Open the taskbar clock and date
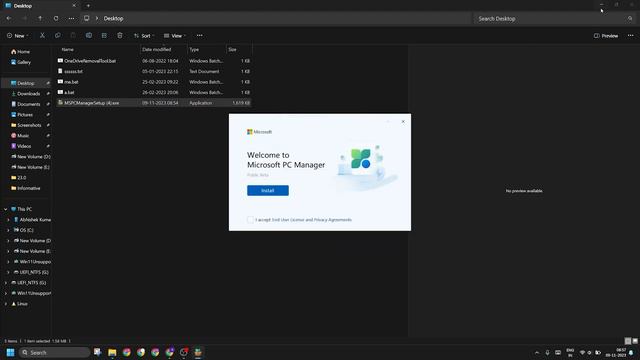 coord(616,353)
